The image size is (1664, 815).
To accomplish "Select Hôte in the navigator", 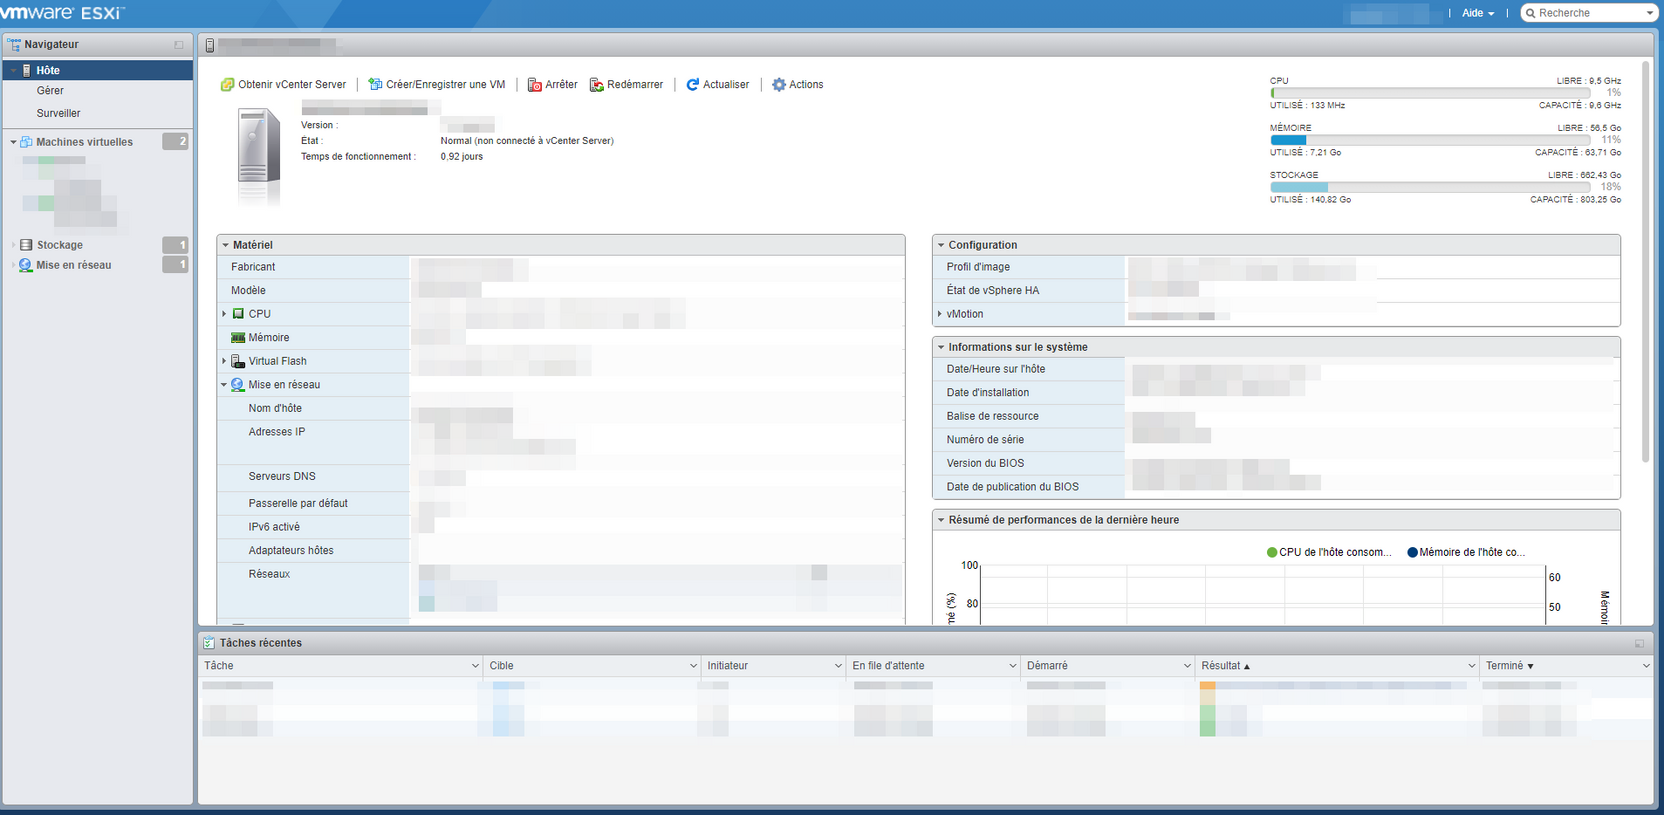I will 97,71.
